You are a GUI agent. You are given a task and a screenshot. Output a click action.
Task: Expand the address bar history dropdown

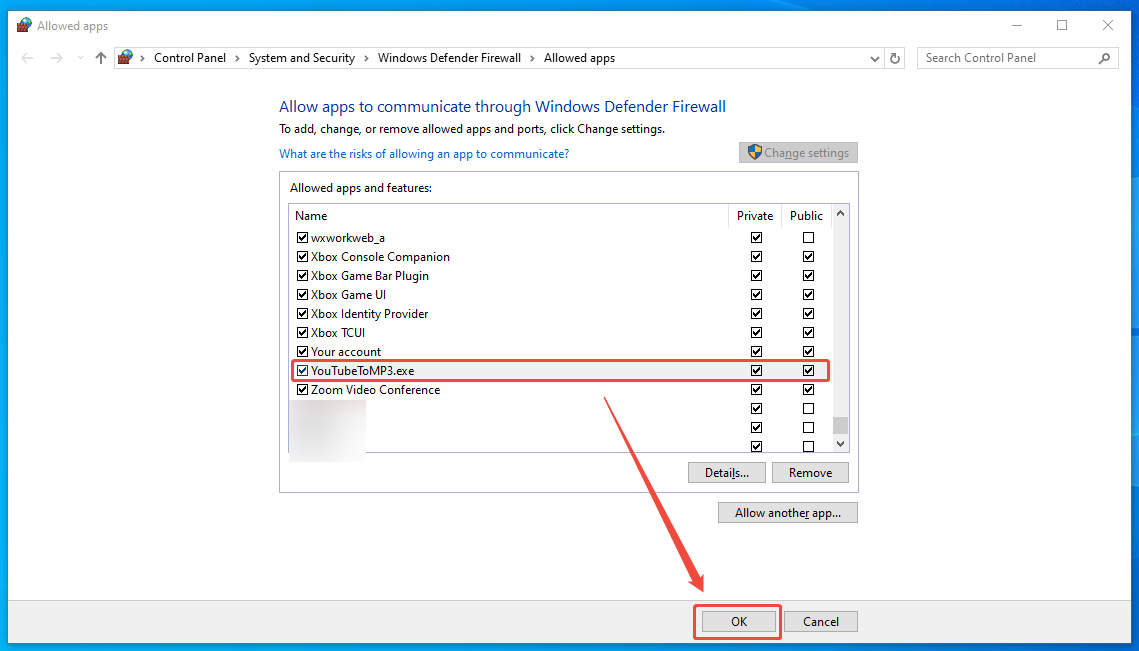click(875, 58)
